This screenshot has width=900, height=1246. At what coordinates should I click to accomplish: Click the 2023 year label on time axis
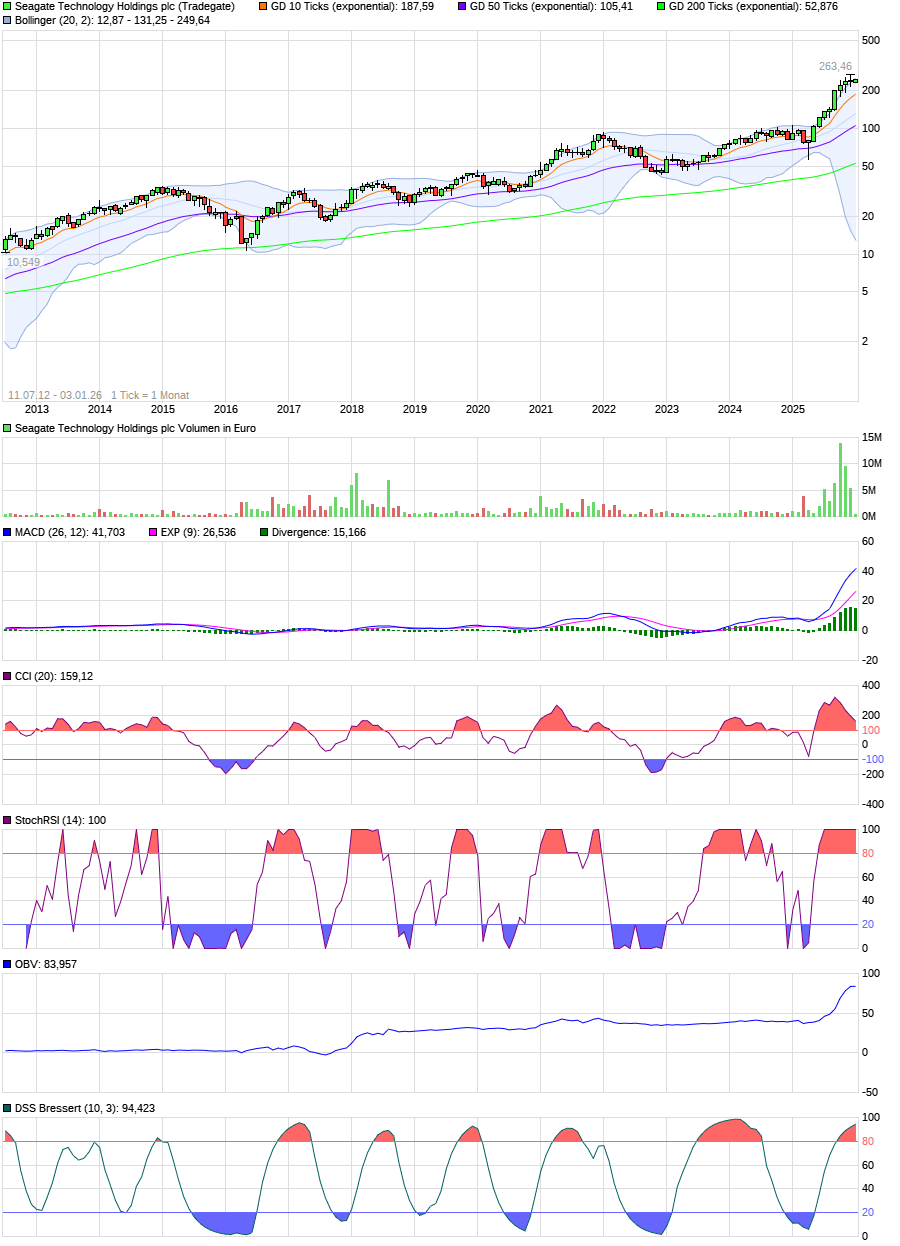[666, 409]
